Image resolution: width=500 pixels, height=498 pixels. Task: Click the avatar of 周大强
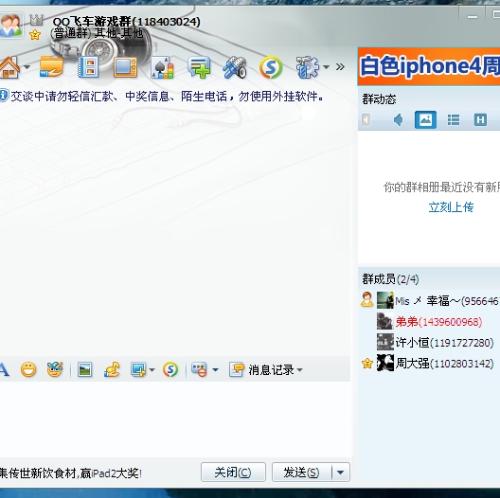tap(385, 363)
